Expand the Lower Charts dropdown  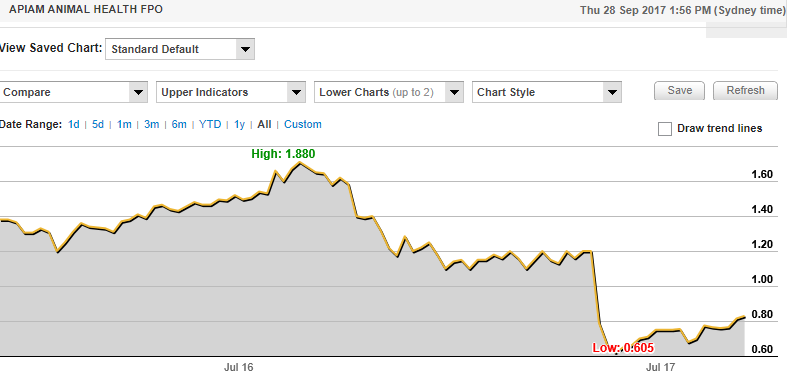tap(388, 92)
